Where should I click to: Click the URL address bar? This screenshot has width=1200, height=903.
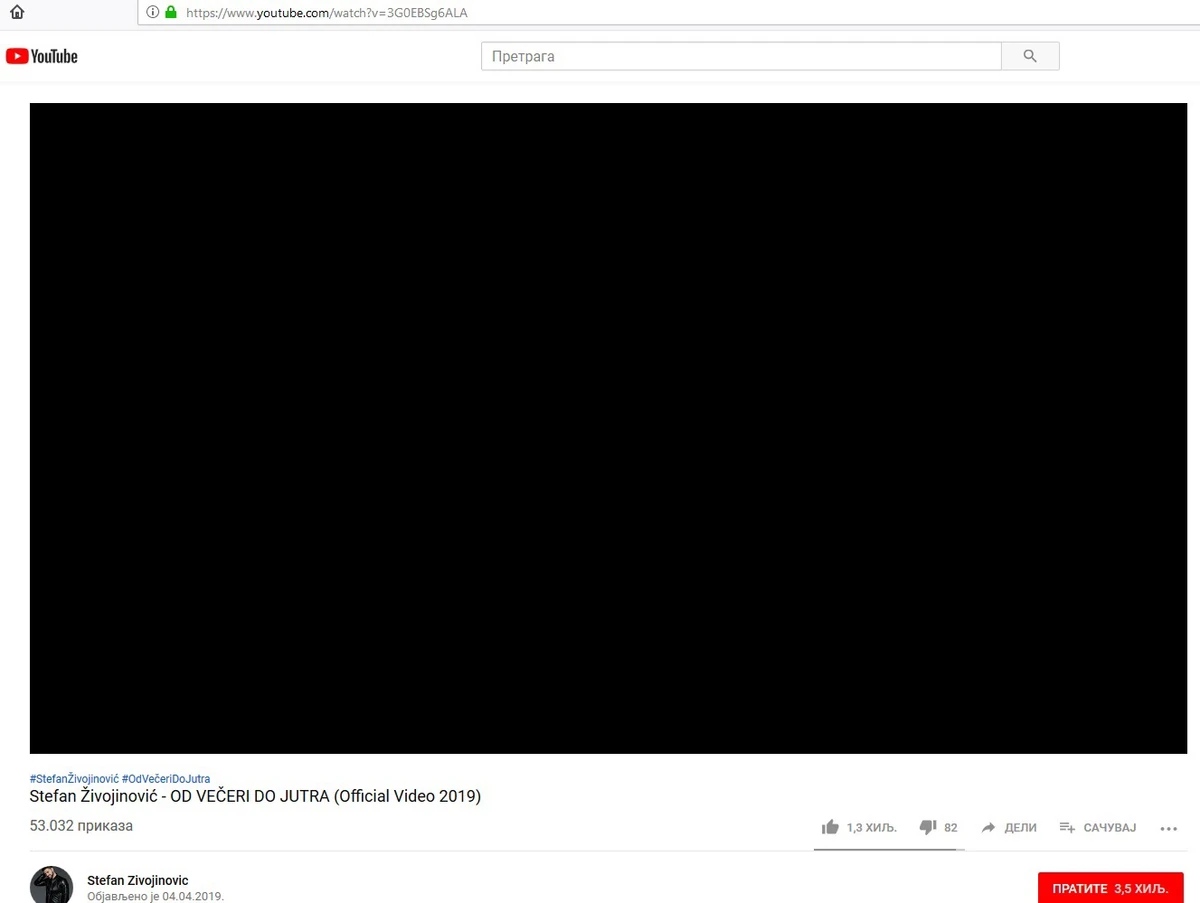click(668, 13)
